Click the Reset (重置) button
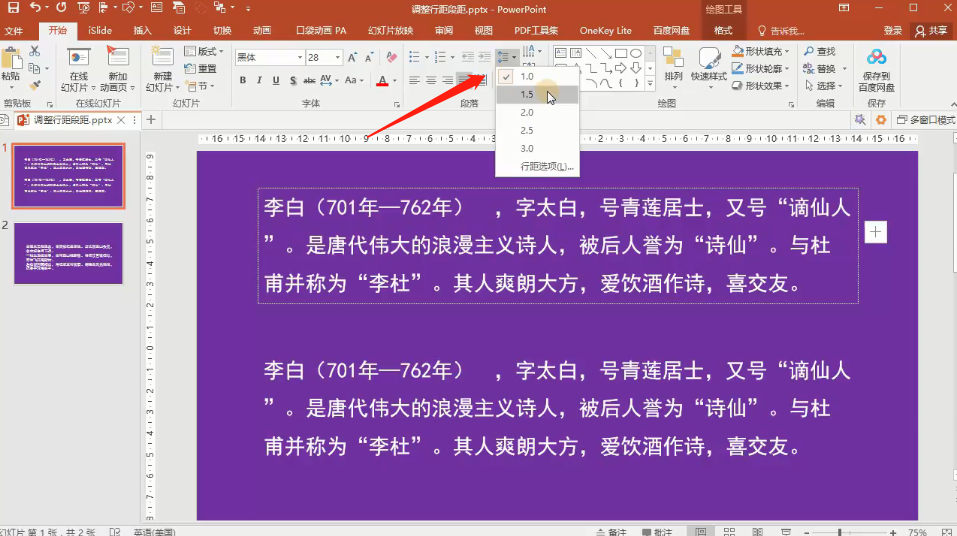 [201, 68]
